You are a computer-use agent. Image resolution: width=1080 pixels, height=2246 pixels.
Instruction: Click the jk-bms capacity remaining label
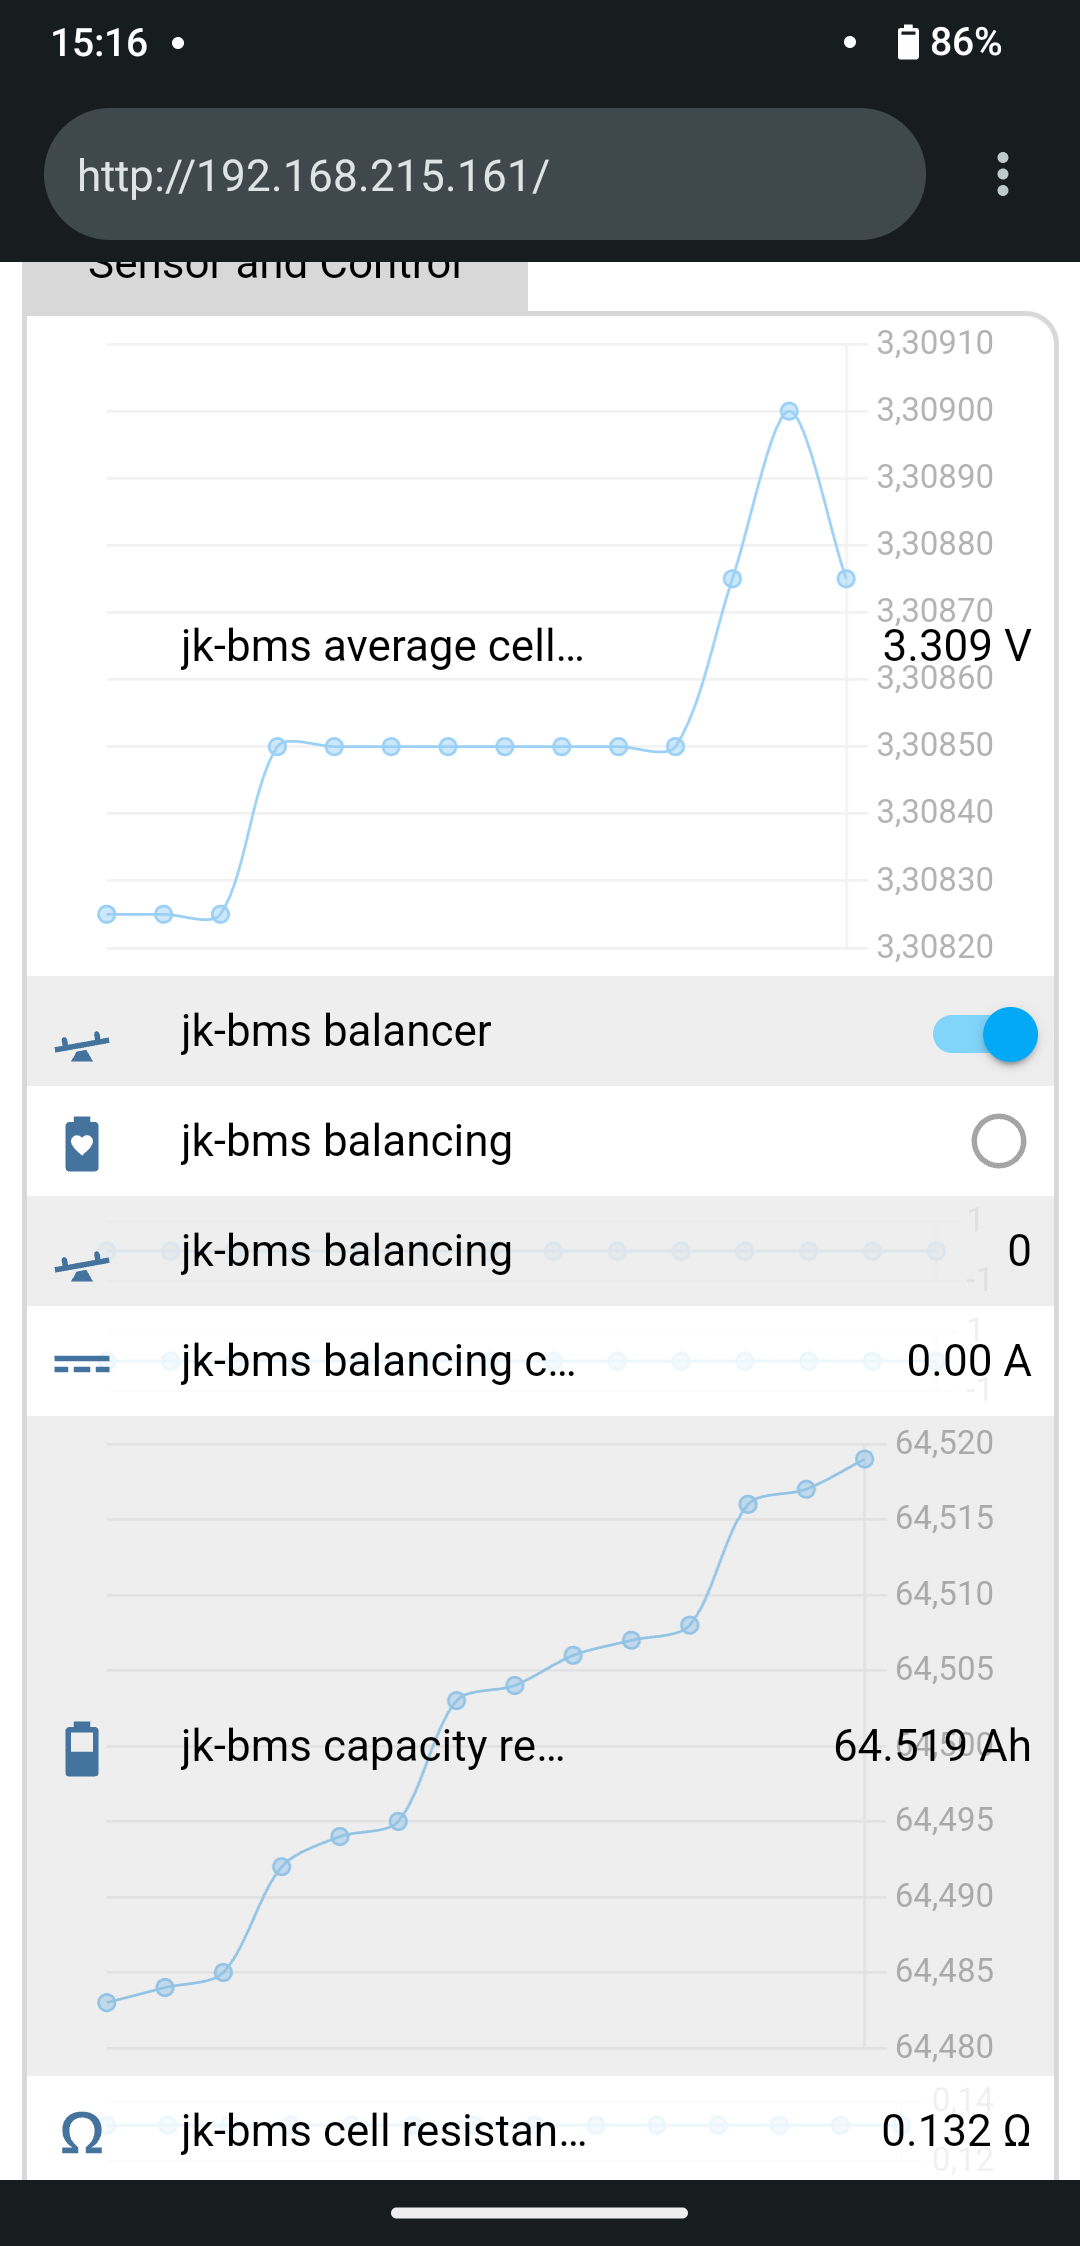point(373,1746)
